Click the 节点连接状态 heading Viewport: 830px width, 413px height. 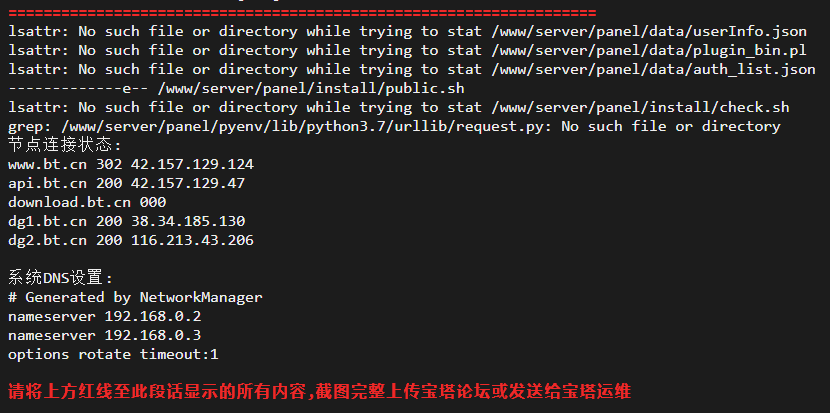[x=65, y=146]
